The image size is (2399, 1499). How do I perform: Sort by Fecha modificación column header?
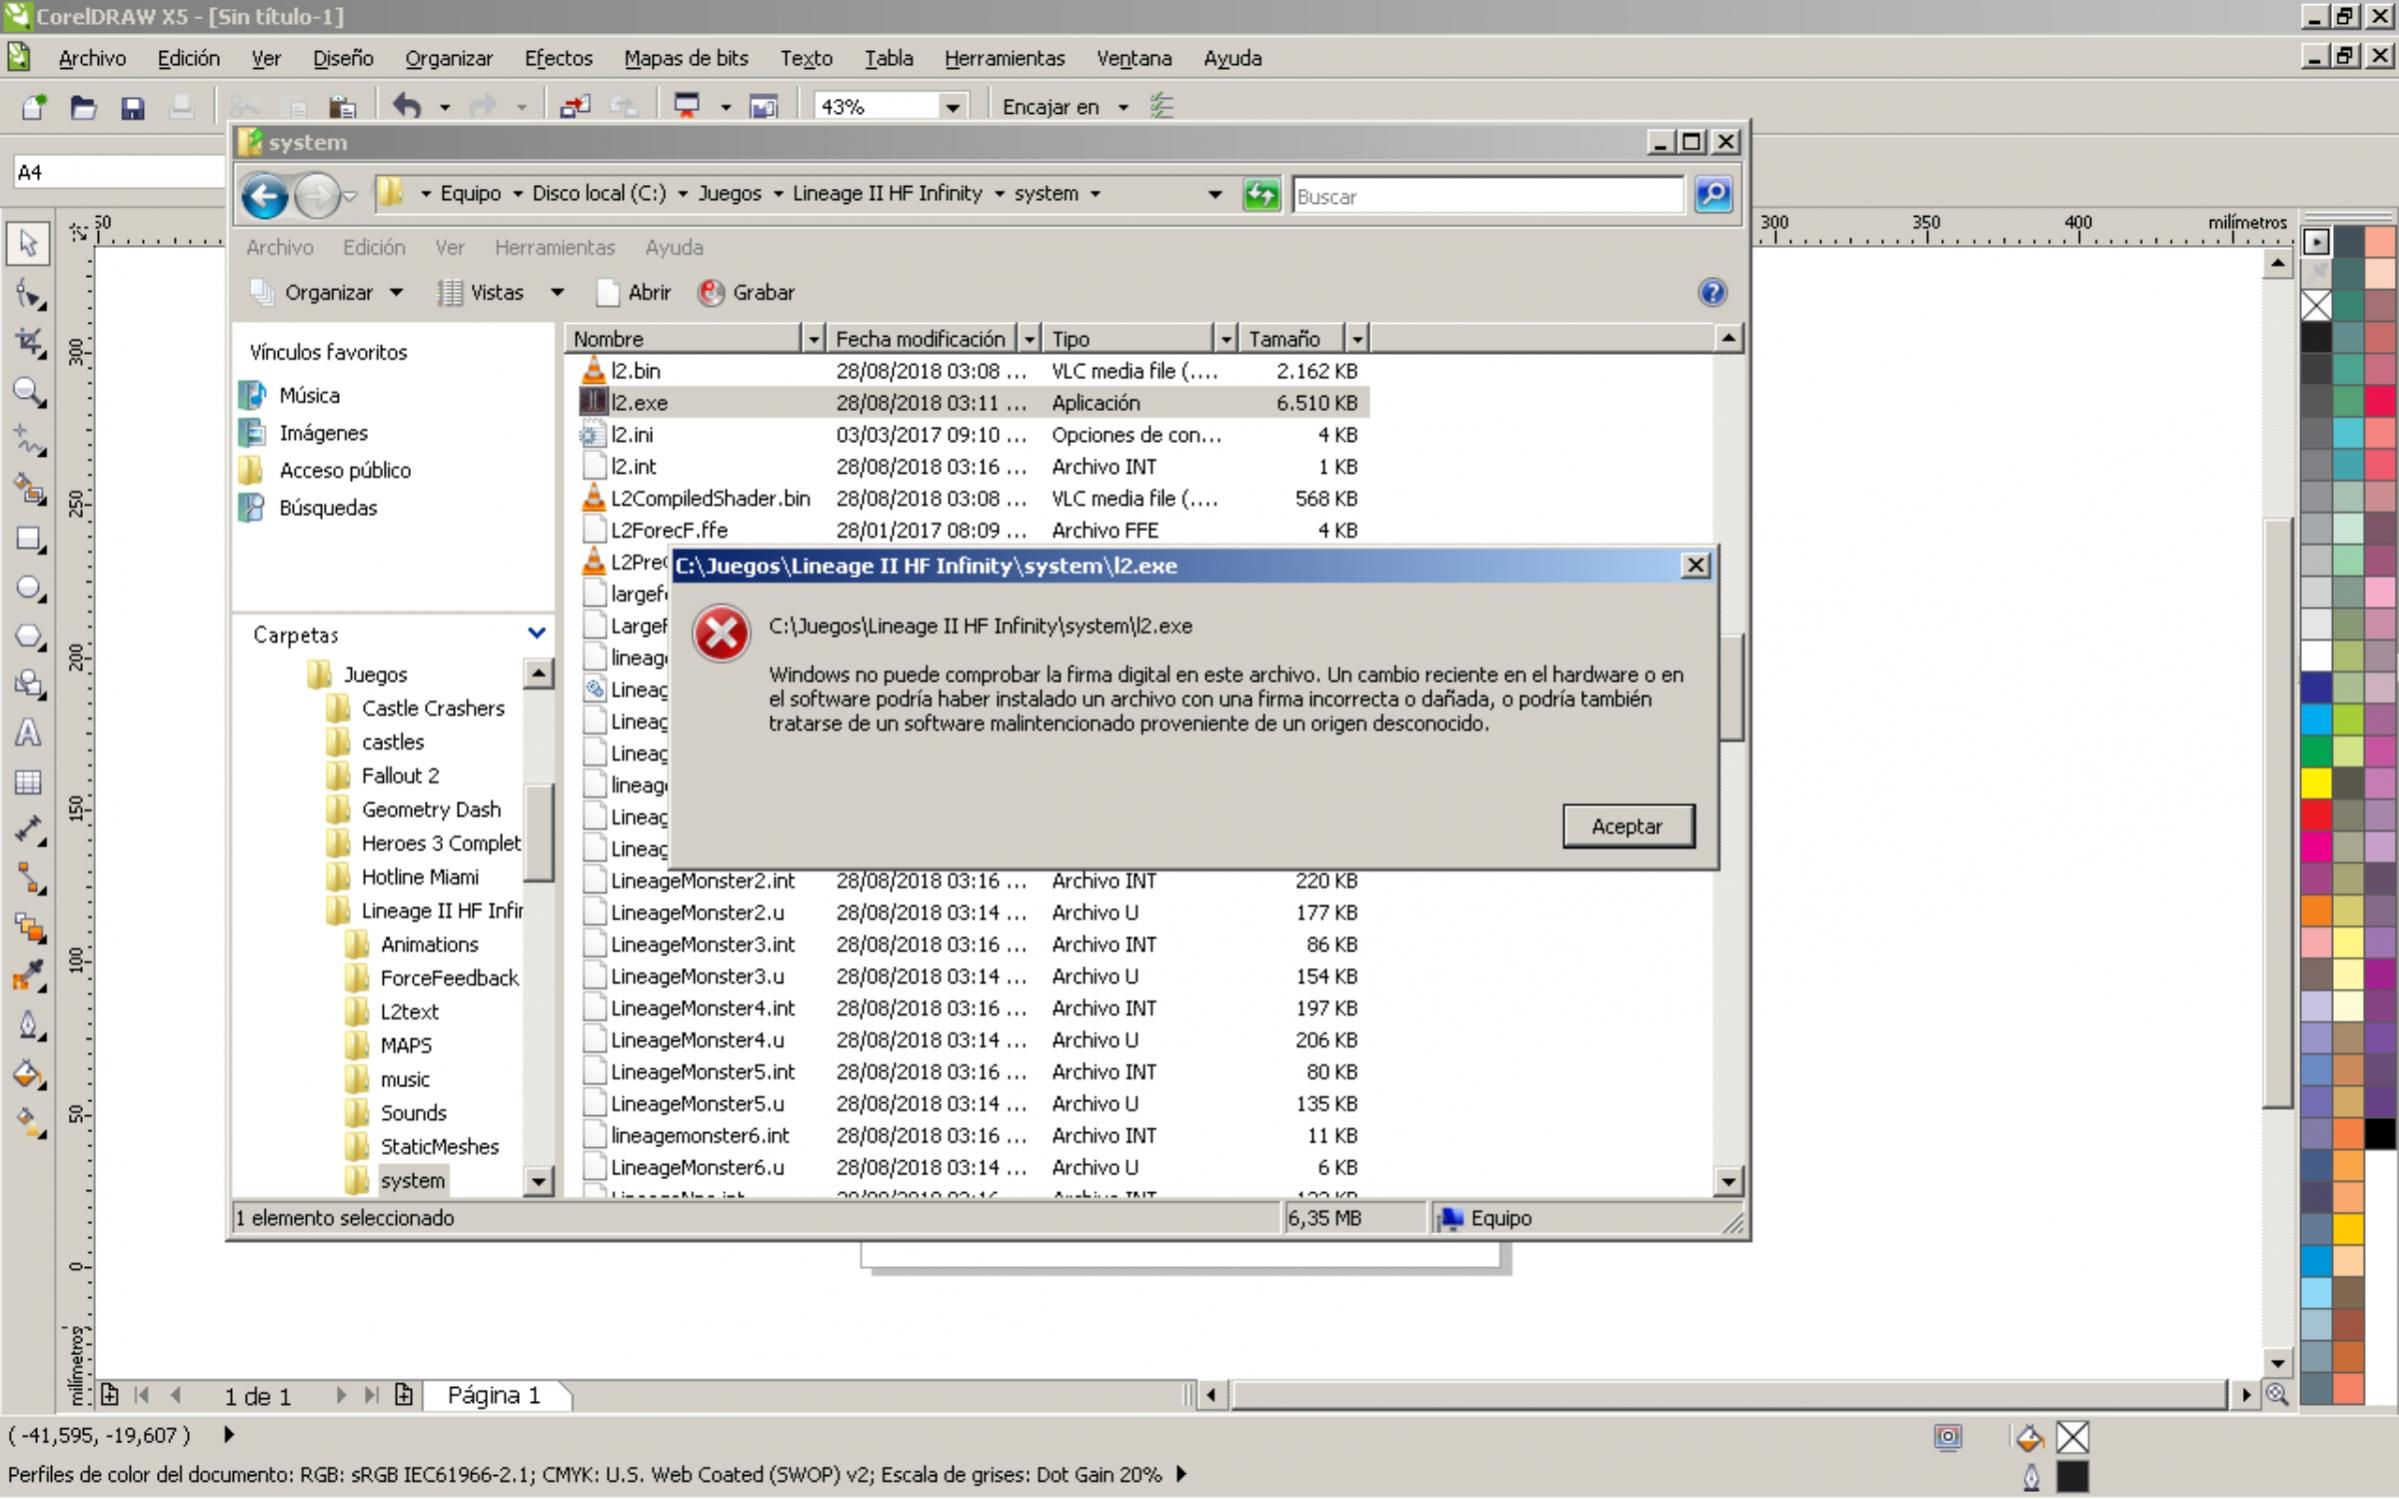point(920,339)
